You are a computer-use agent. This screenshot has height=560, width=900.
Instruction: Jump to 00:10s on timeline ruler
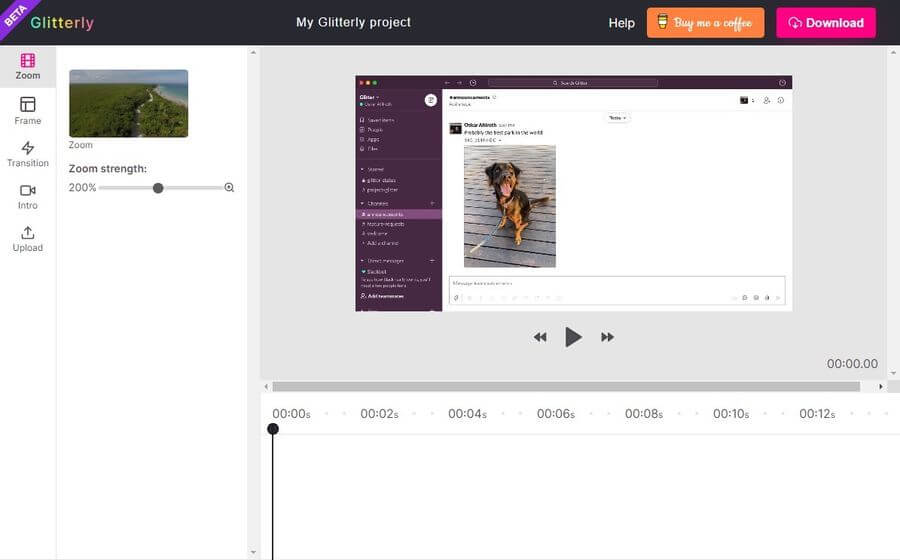(731, 414)
